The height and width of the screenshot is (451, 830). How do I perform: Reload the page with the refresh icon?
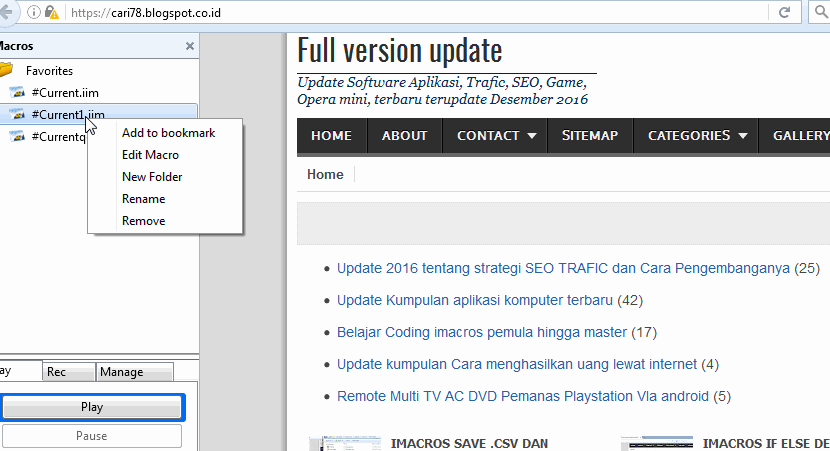pyautogui.click(x=785, y=13)
